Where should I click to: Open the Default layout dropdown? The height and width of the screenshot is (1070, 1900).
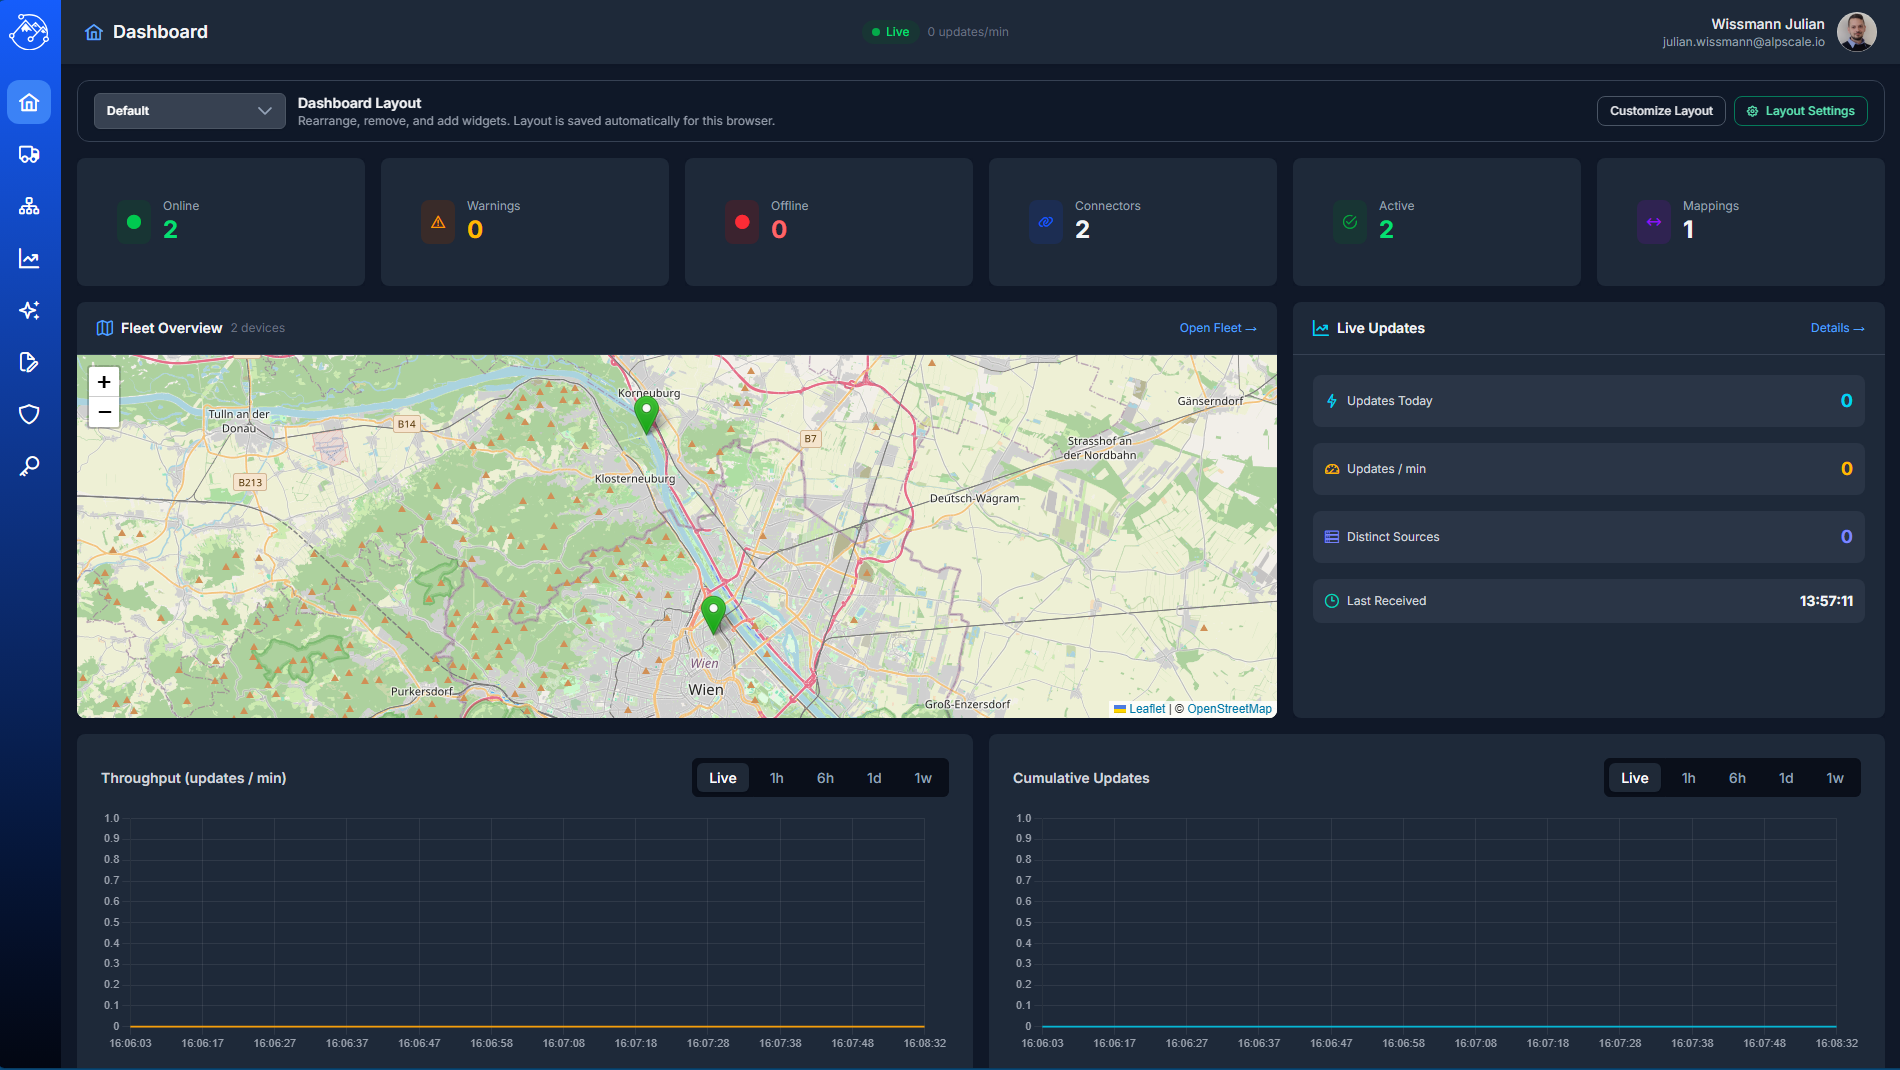190,111
